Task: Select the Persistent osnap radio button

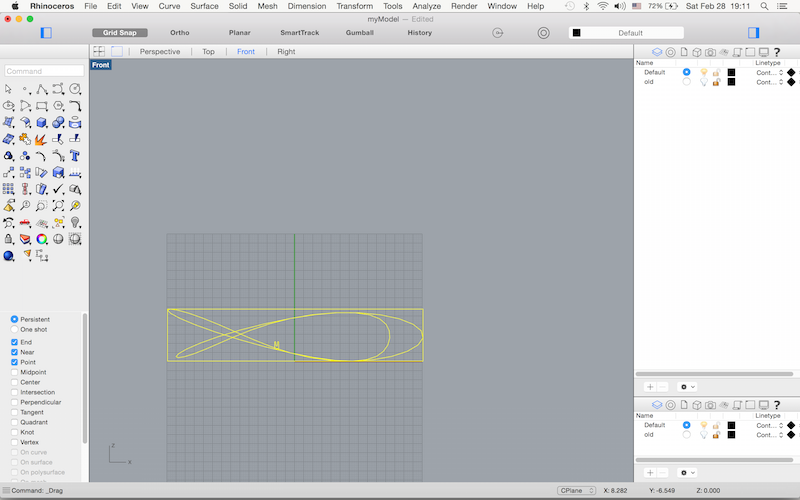Action: [x=14, y=319]
